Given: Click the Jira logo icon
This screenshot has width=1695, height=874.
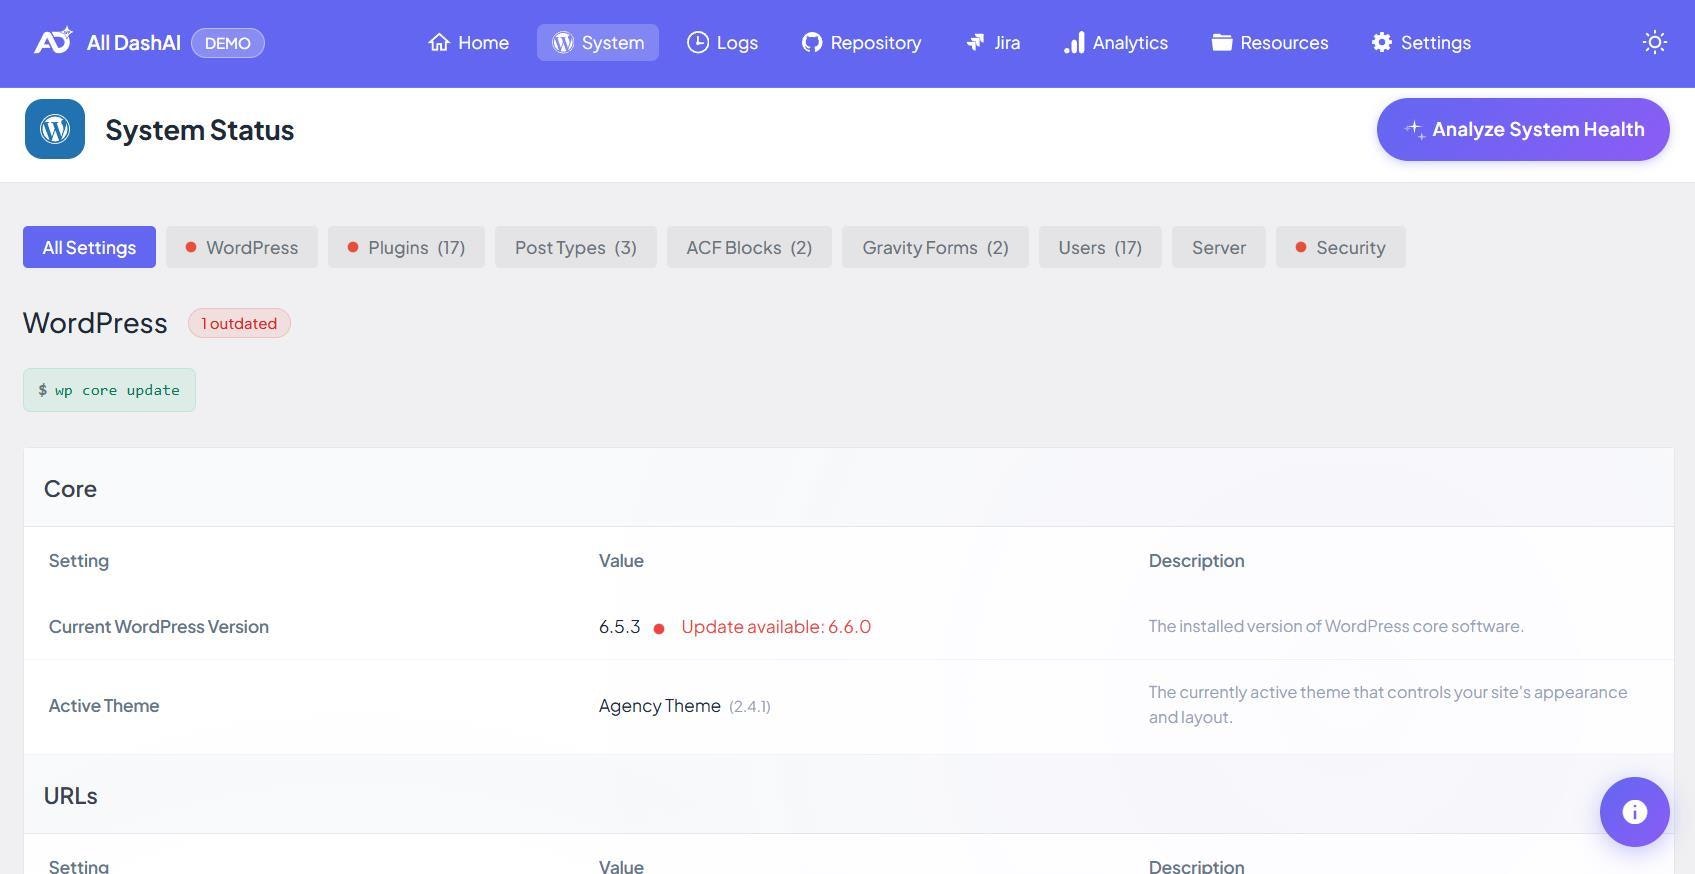Looking at the screenshot, I should (x=975, y=42).
